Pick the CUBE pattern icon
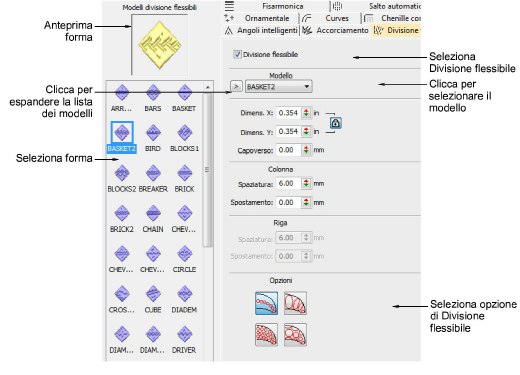The width and height of the screenshot is (520, 375). (153, 294)
